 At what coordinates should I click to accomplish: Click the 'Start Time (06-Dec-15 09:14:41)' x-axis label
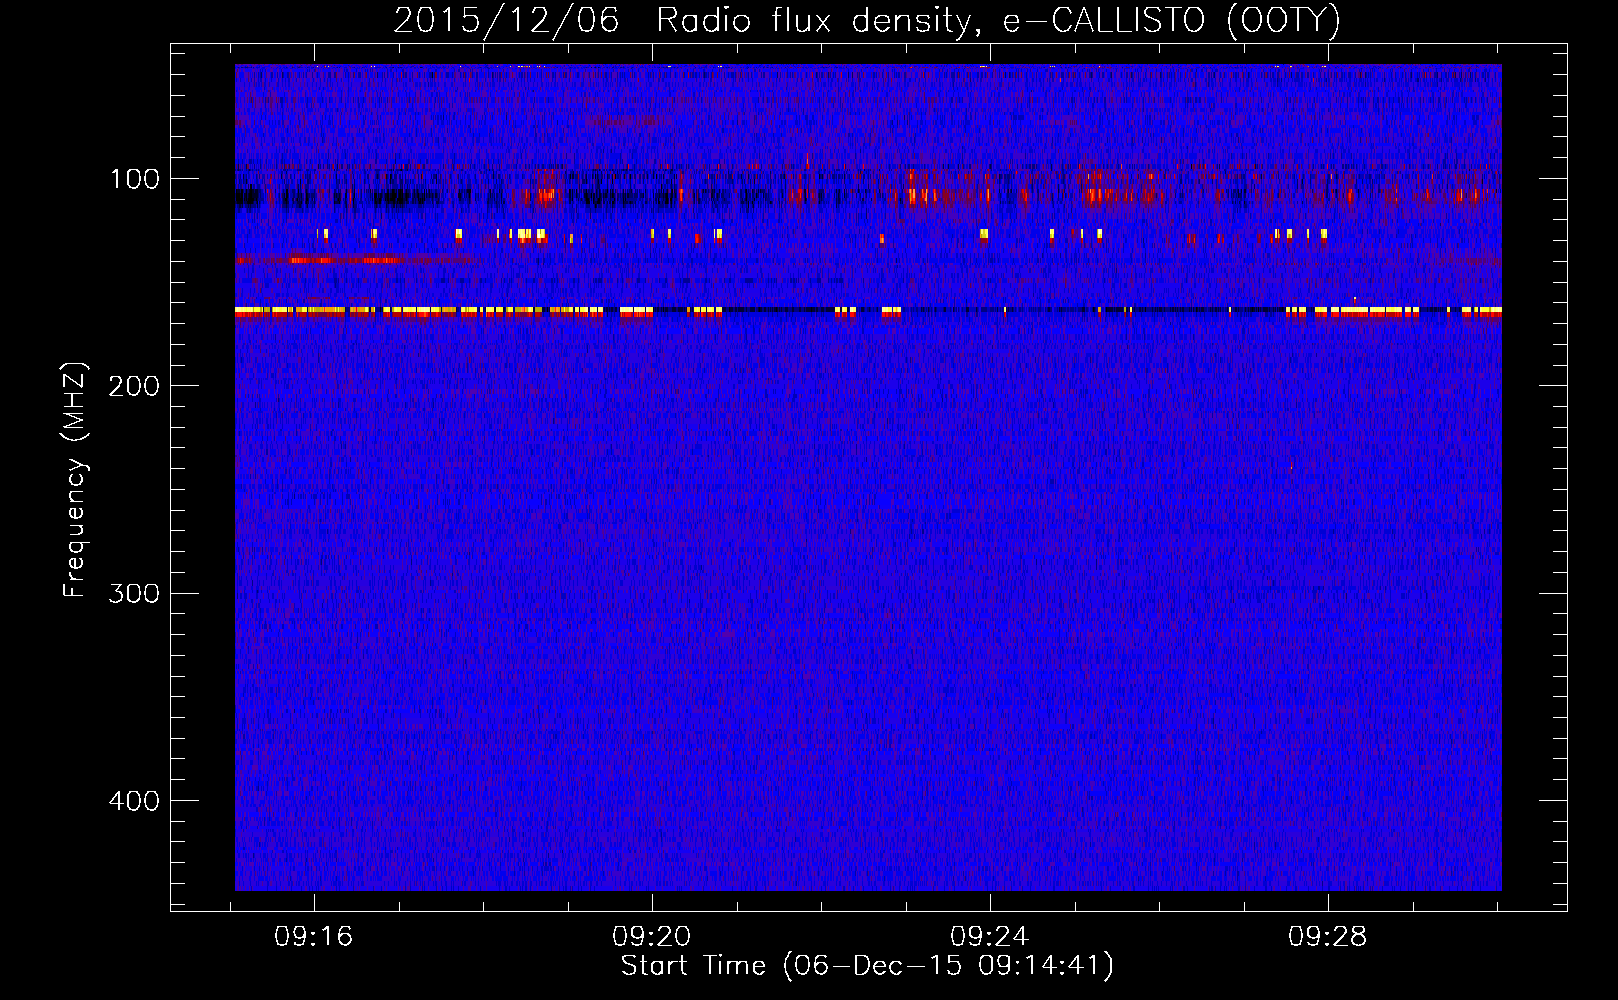[x=867, y=966]
